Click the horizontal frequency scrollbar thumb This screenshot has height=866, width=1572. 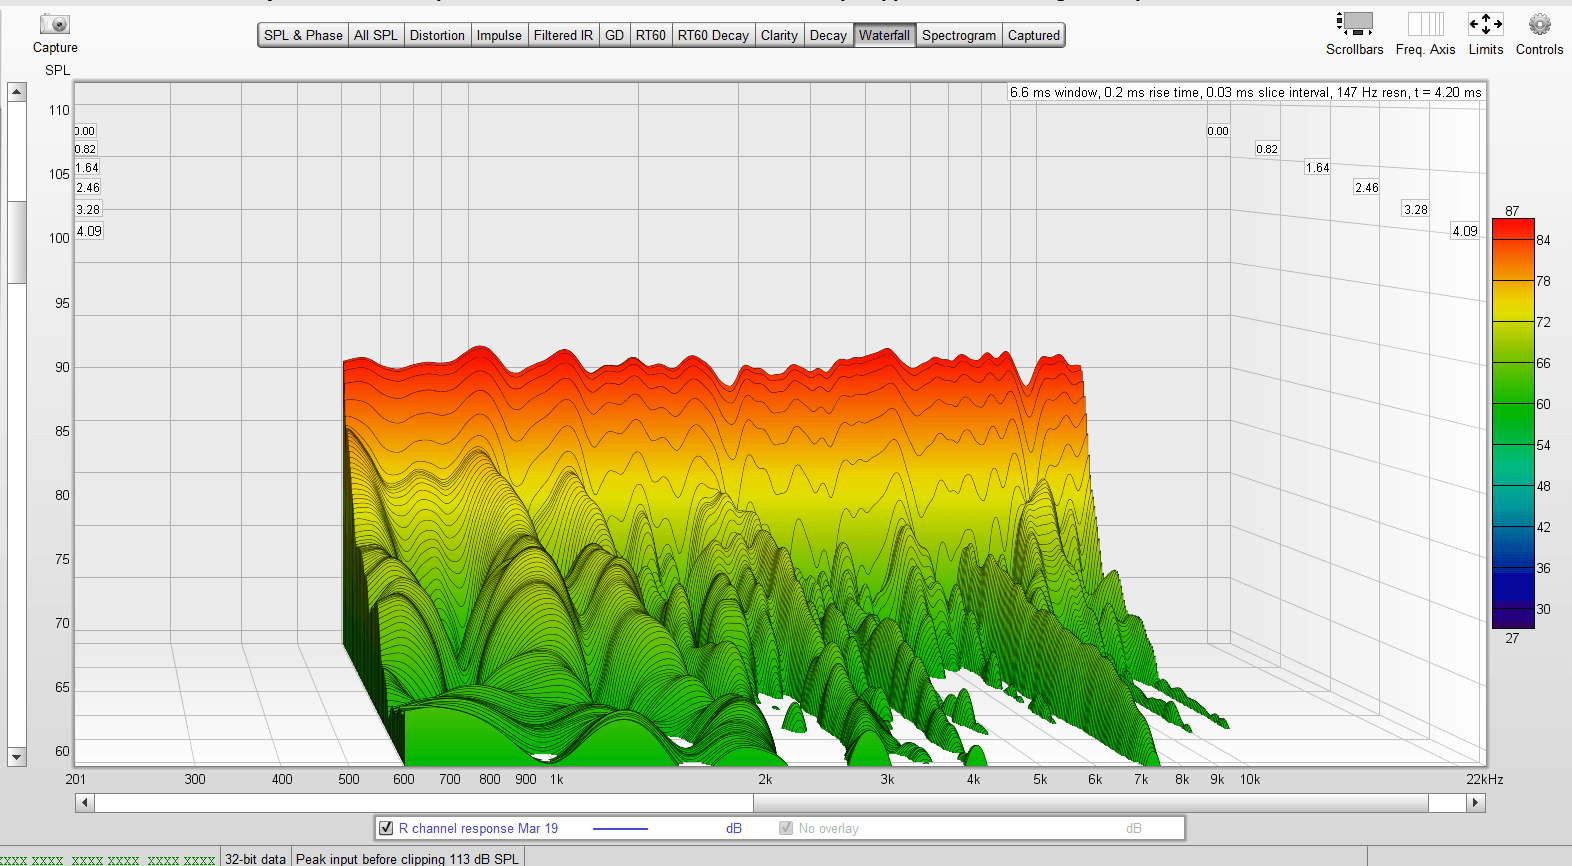(x=1091, y=802)
